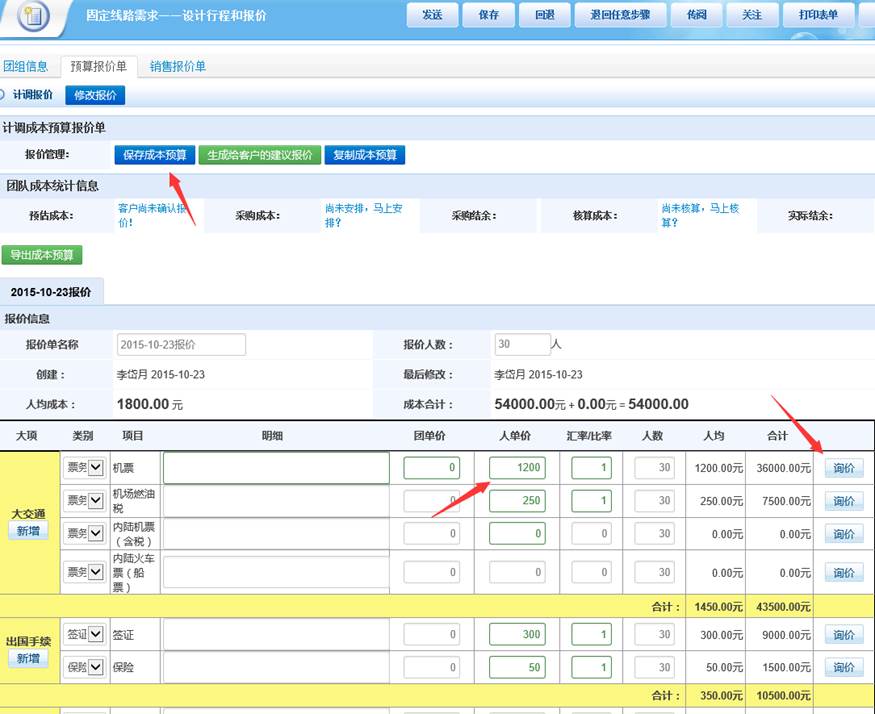The height and width of the screenshot is (714, 875).
Task: Click the 人单价 field showing 250
Action: coord(517,500)
